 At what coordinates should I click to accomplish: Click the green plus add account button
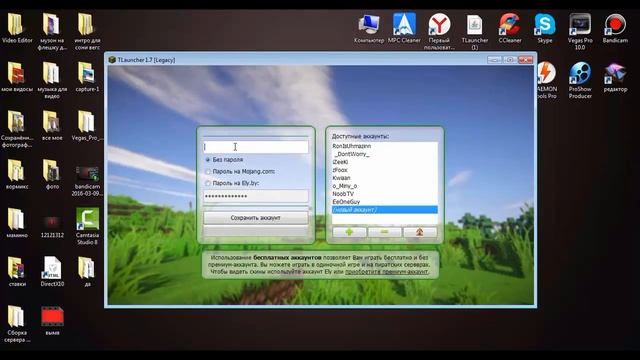(x=349, y=232)
